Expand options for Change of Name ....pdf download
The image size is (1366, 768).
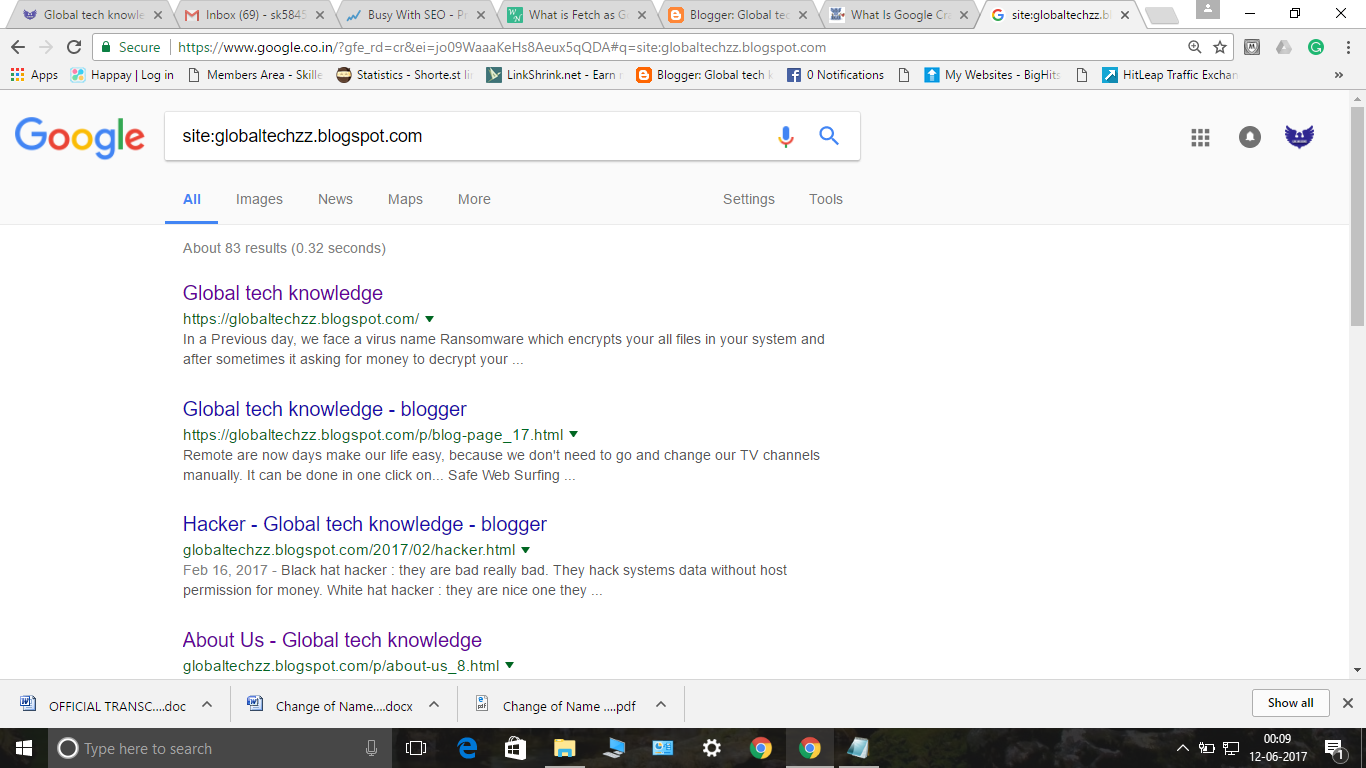point(661,704)
